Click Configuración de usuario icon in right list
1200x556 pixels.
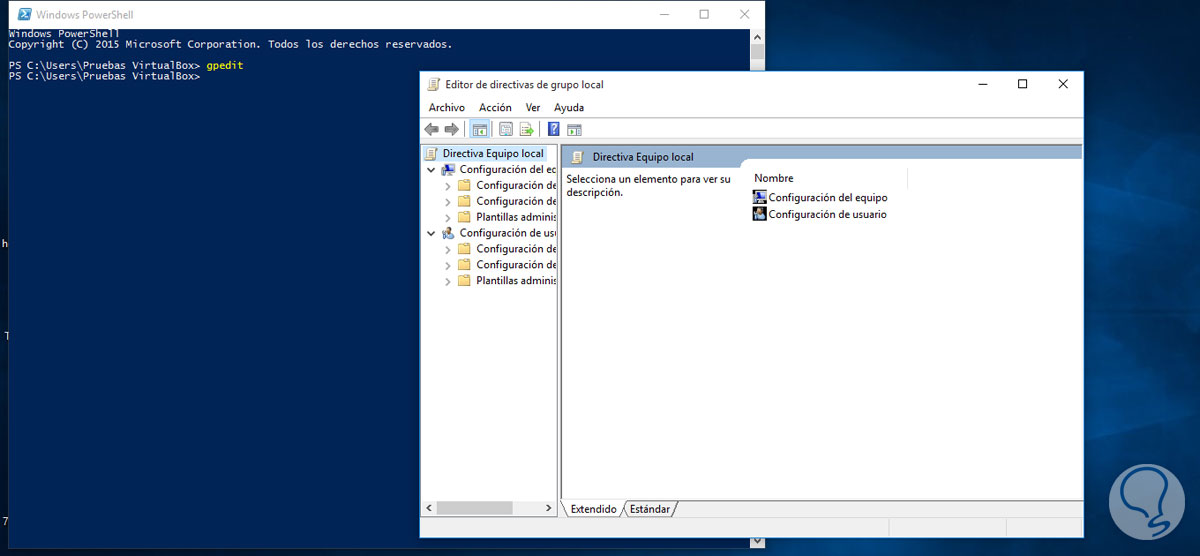pyautogui.click(x=760, y=214)
